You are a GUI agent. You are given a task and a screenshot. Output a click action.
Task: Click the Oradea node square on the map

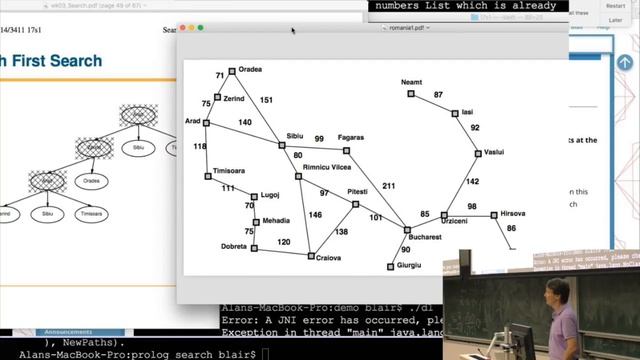pyautogui.click(x=232, y=71)
